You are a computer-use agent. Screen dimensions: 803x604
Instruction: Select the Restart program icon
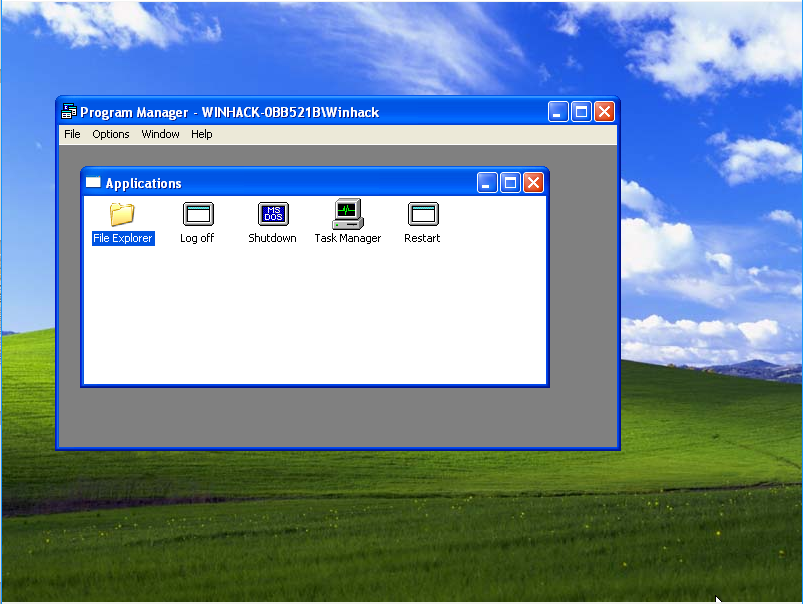coord(423,214)
